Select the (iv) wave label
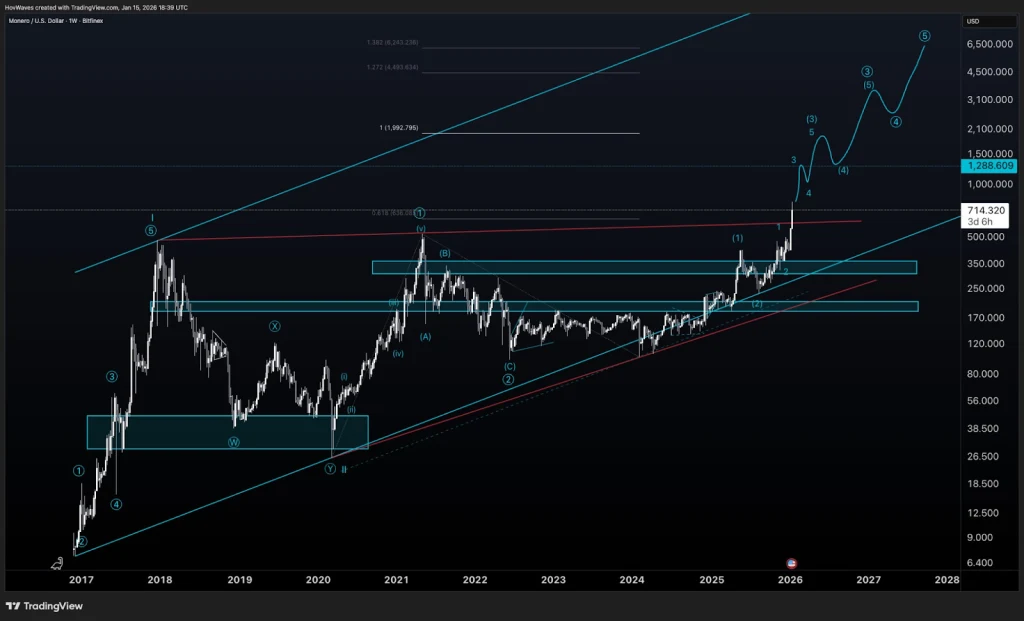This screenshot has height=621, width=1024. [x=398, y=353]
